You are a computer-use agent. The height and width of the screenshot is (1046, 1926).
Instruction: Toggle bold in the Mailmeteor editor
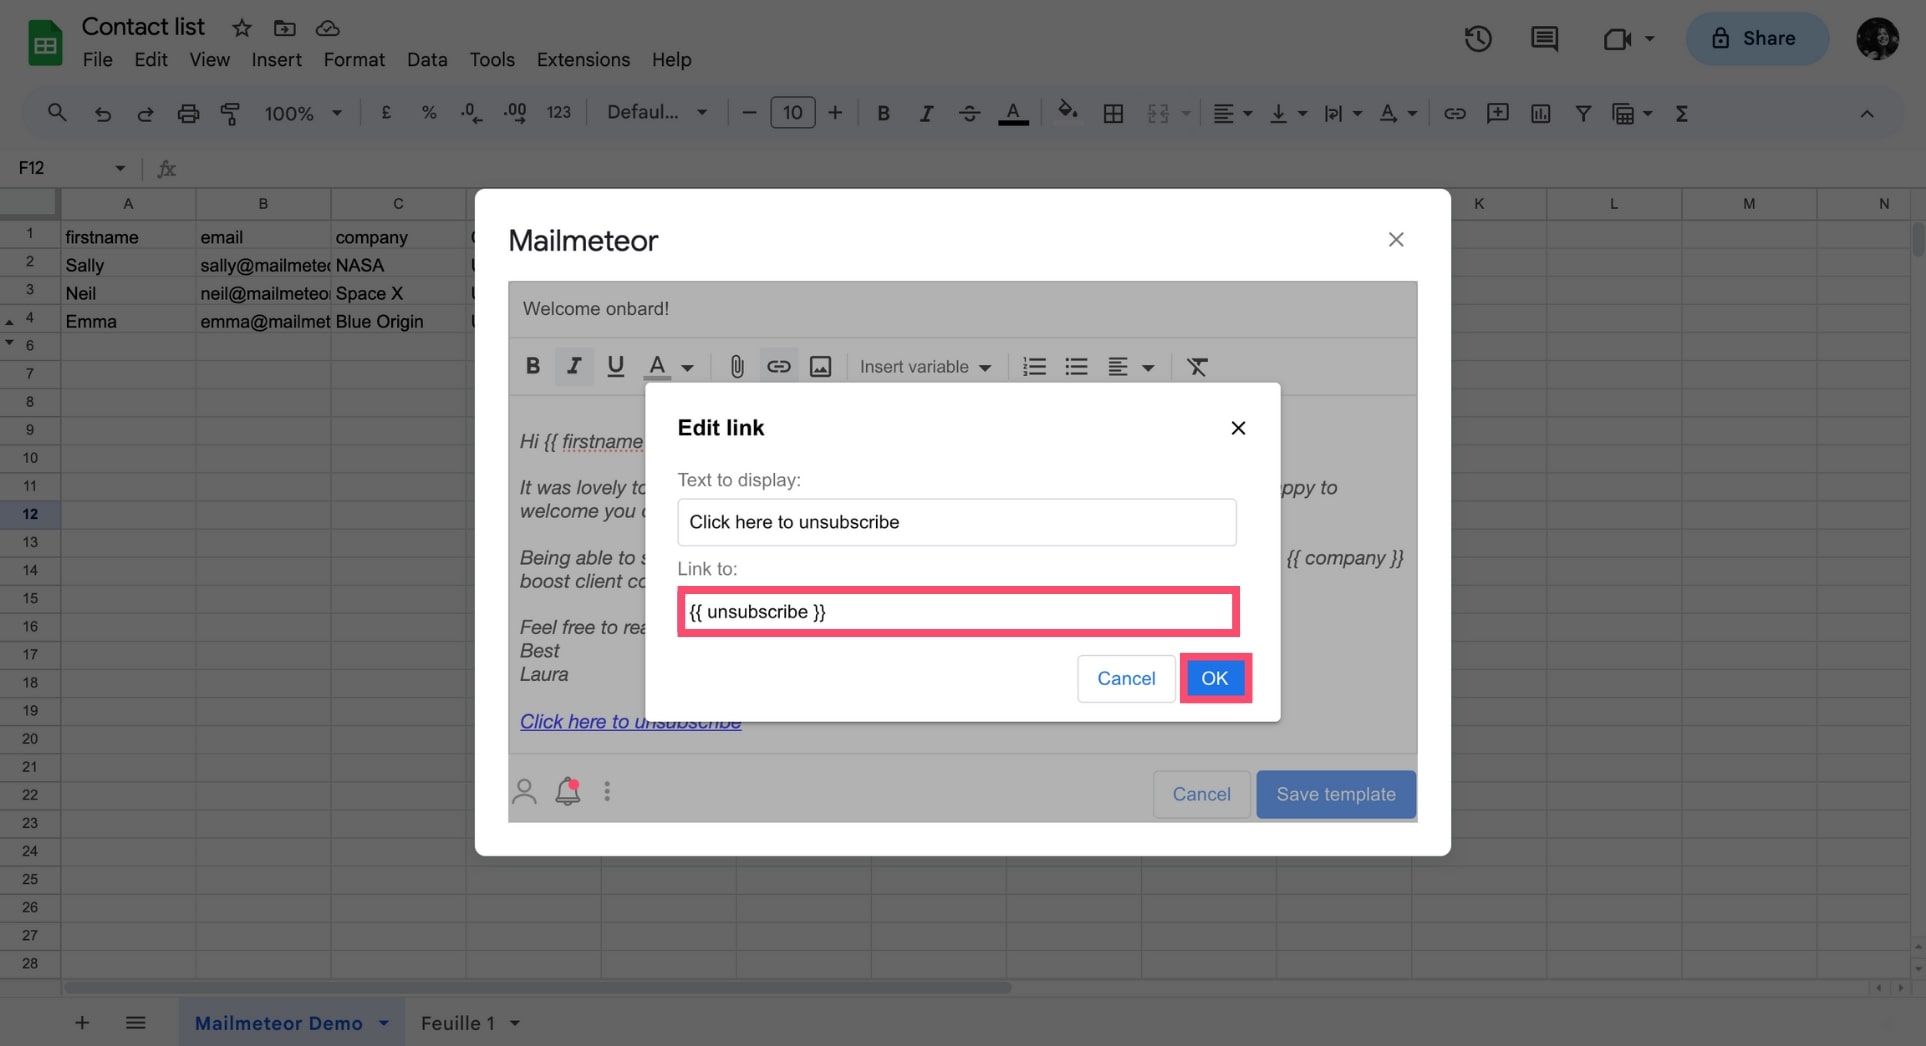click(533, 366)
